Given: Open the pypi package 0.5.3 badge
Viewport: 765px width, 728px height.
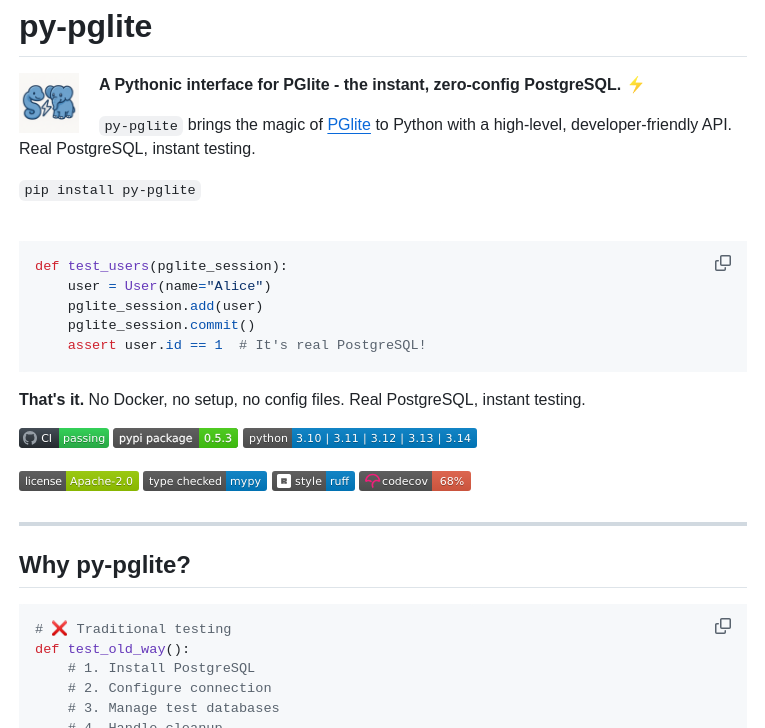Looking at the screenshot, I should (x=176, y=438).
